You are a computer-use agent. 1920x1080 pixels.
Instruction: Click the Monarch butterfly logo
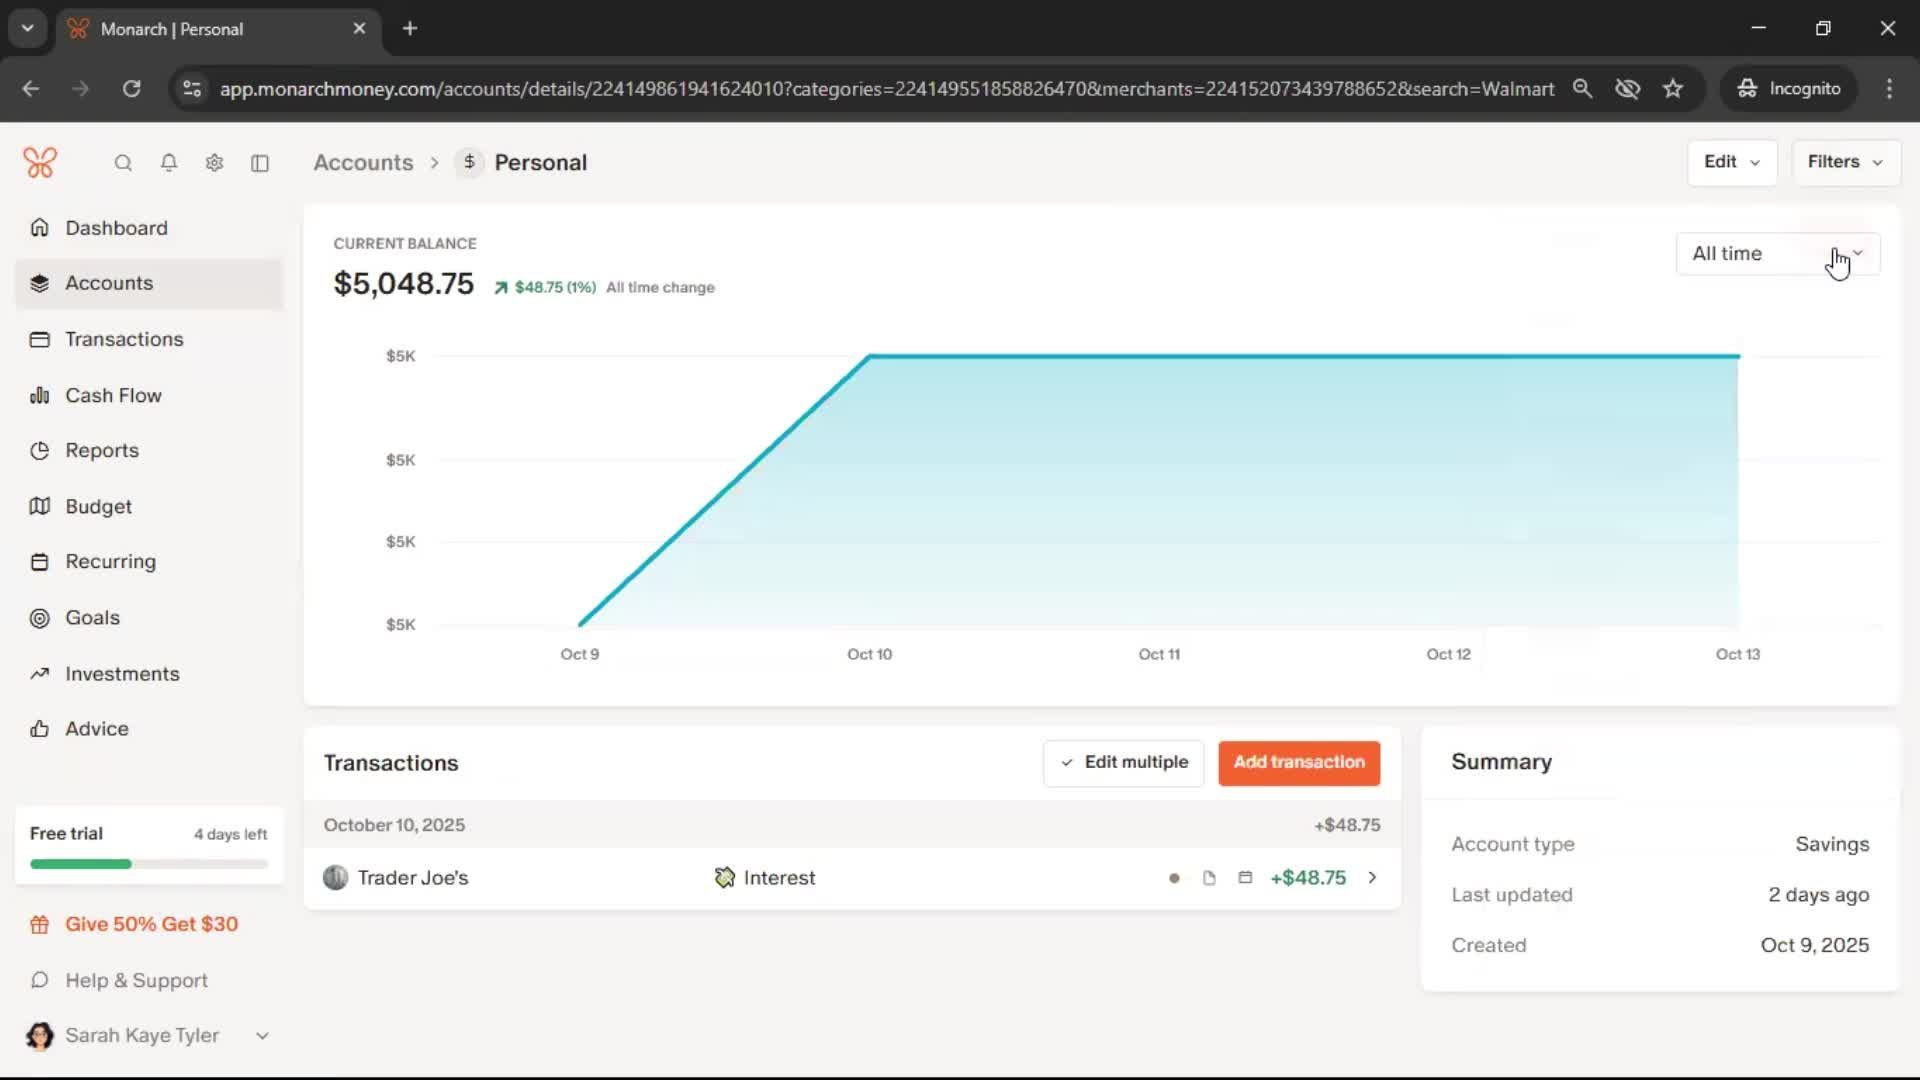tap(40, 162)
